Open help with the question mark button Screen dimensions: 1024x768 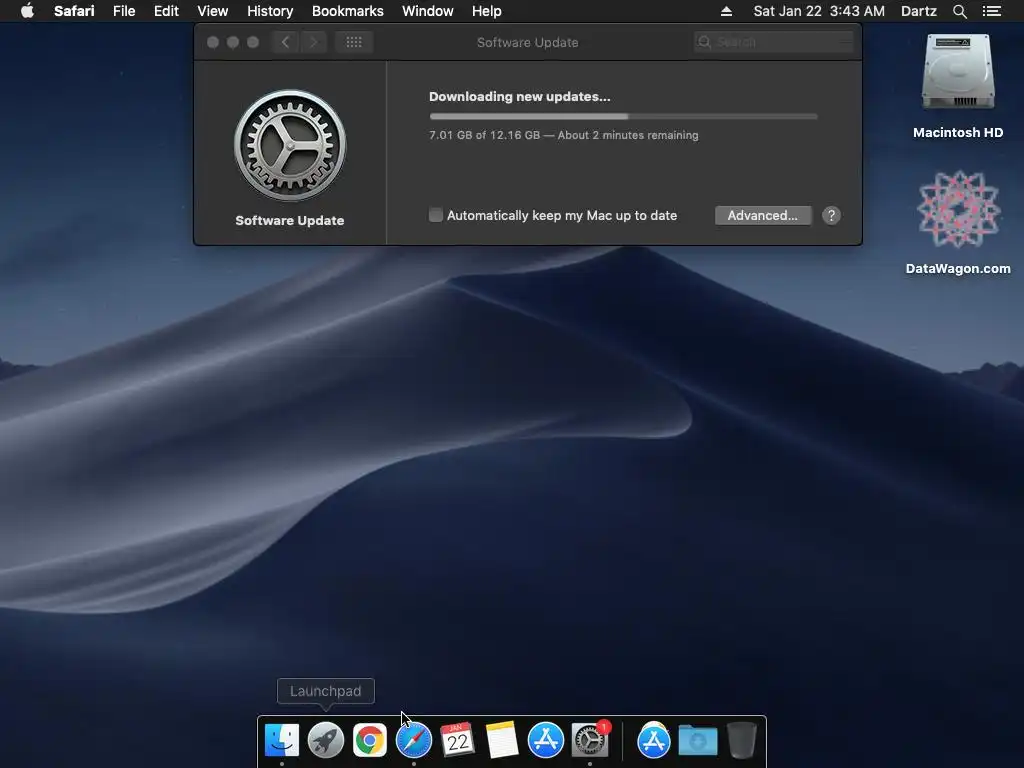click(831, 216)
